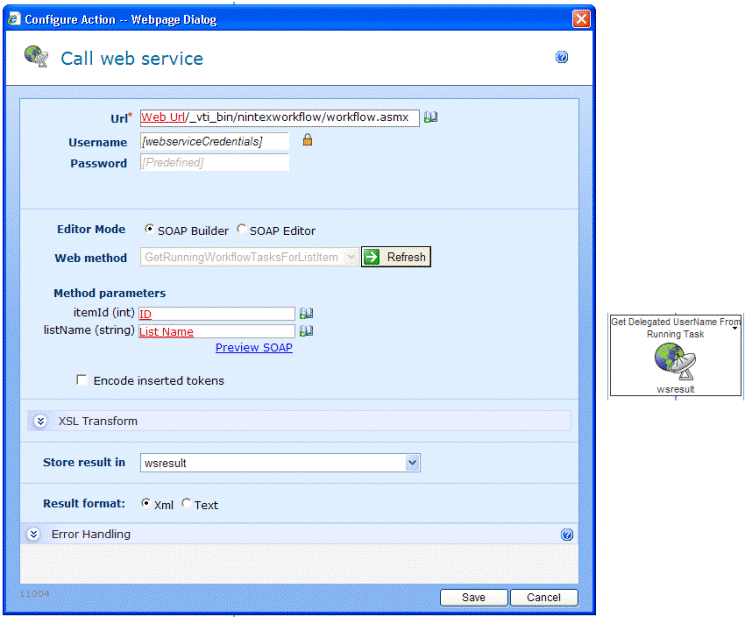Click the Cancel button
The height and width of the screenshot is (624, 745).
pos(544,597)
